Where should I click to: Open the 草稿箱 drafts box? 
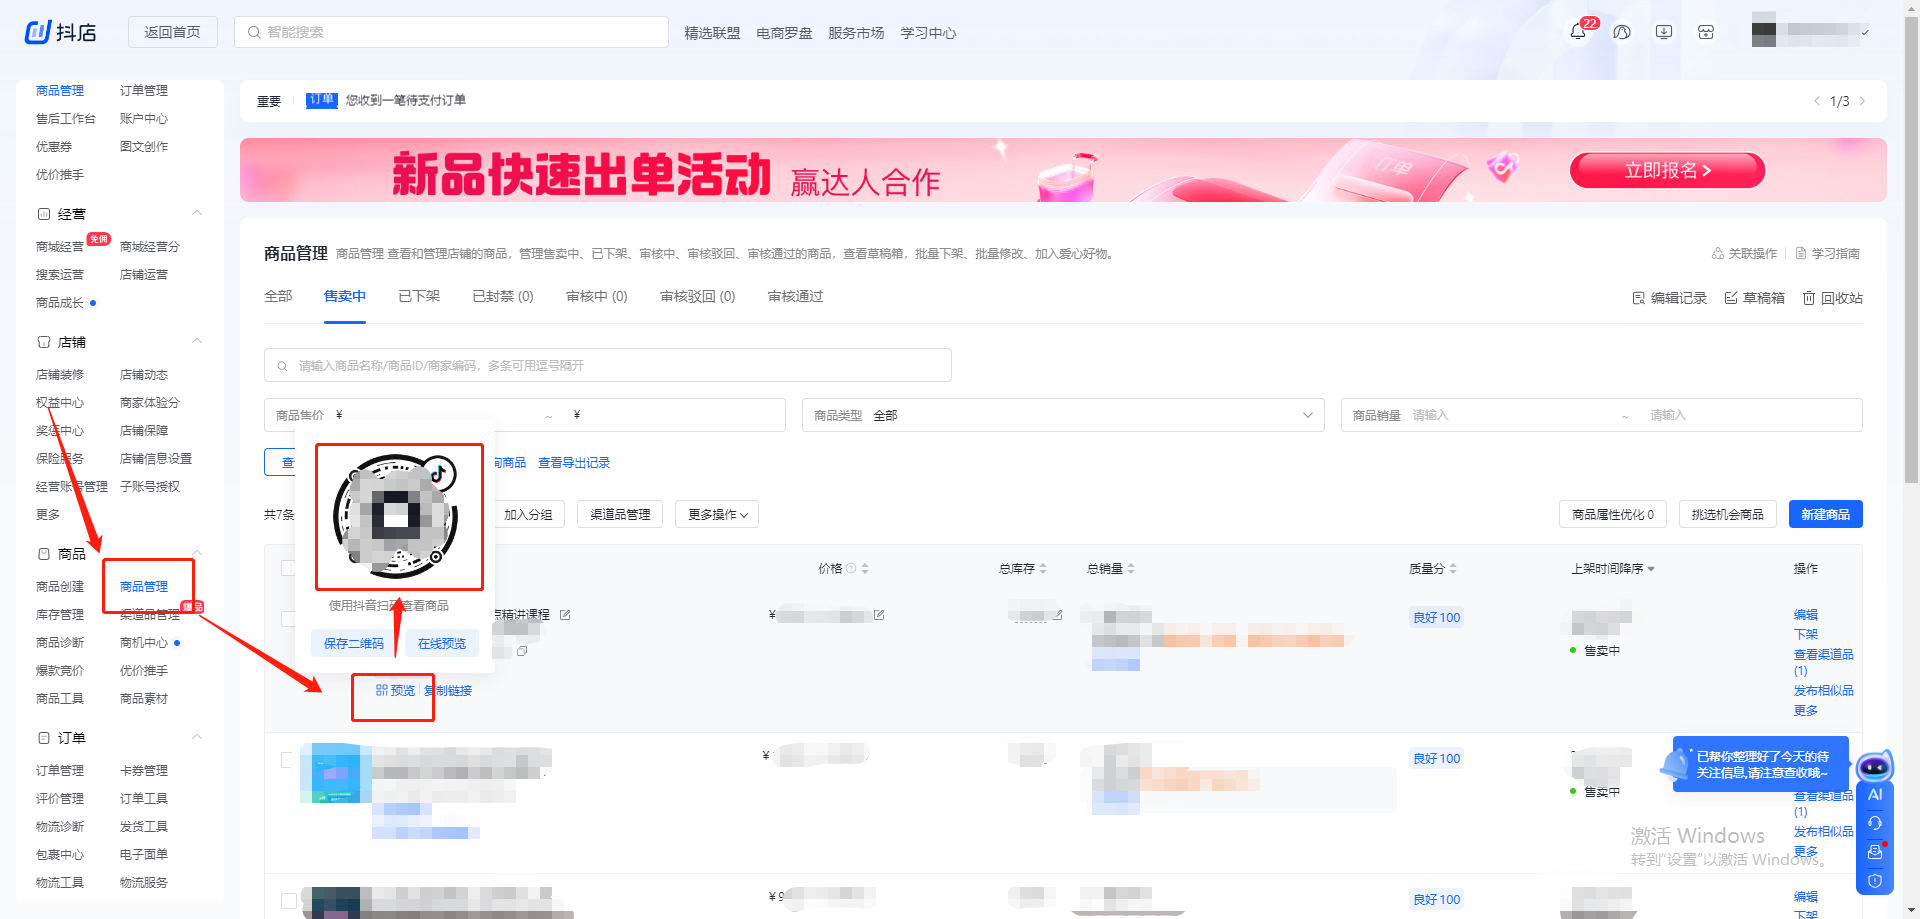pyautogui.click(x=1754, y=298)
